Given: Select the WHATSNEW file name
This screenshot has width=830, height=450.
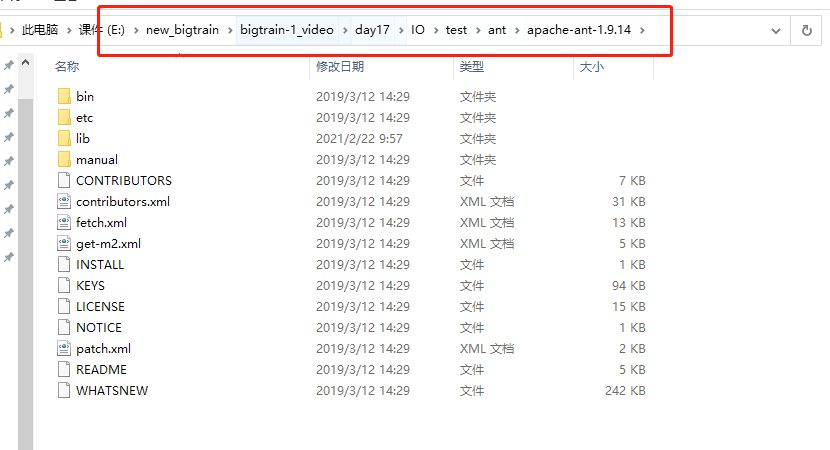Looking at the screenshot, I should click(112, 391).
